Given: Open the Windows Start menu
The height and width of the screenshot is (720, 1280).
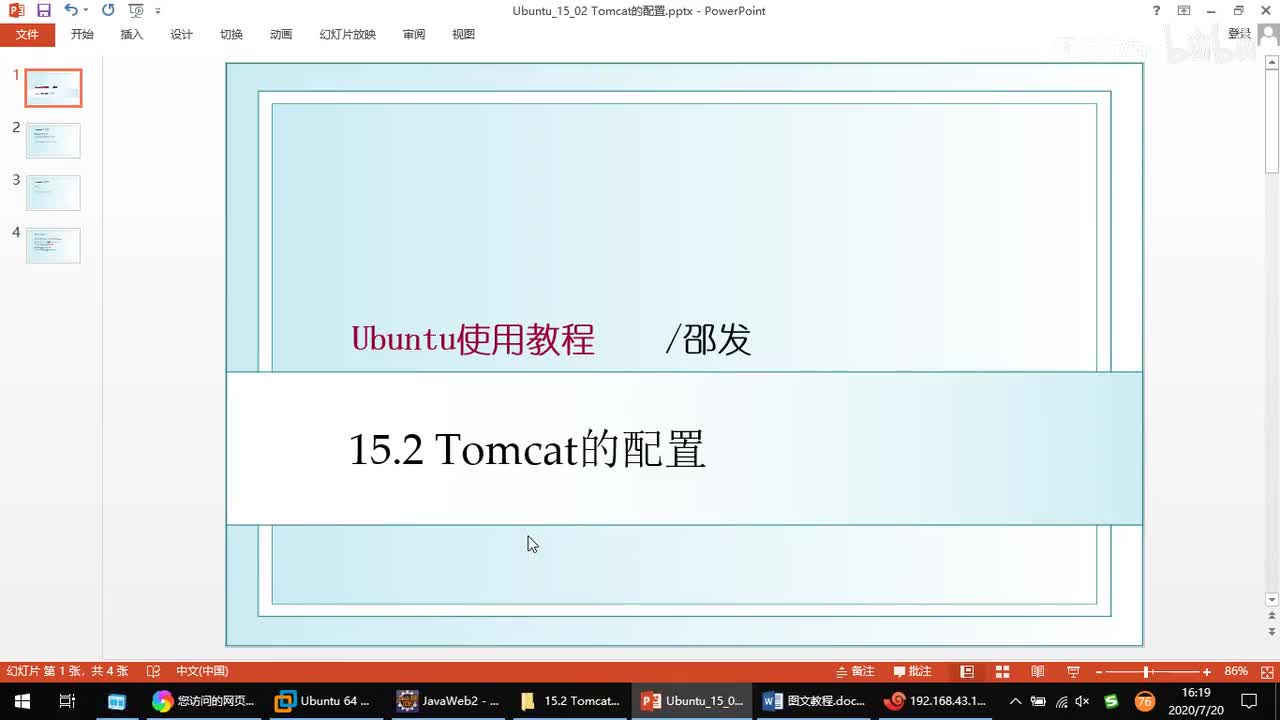Looking at the screenshot, I should point(22,701).
